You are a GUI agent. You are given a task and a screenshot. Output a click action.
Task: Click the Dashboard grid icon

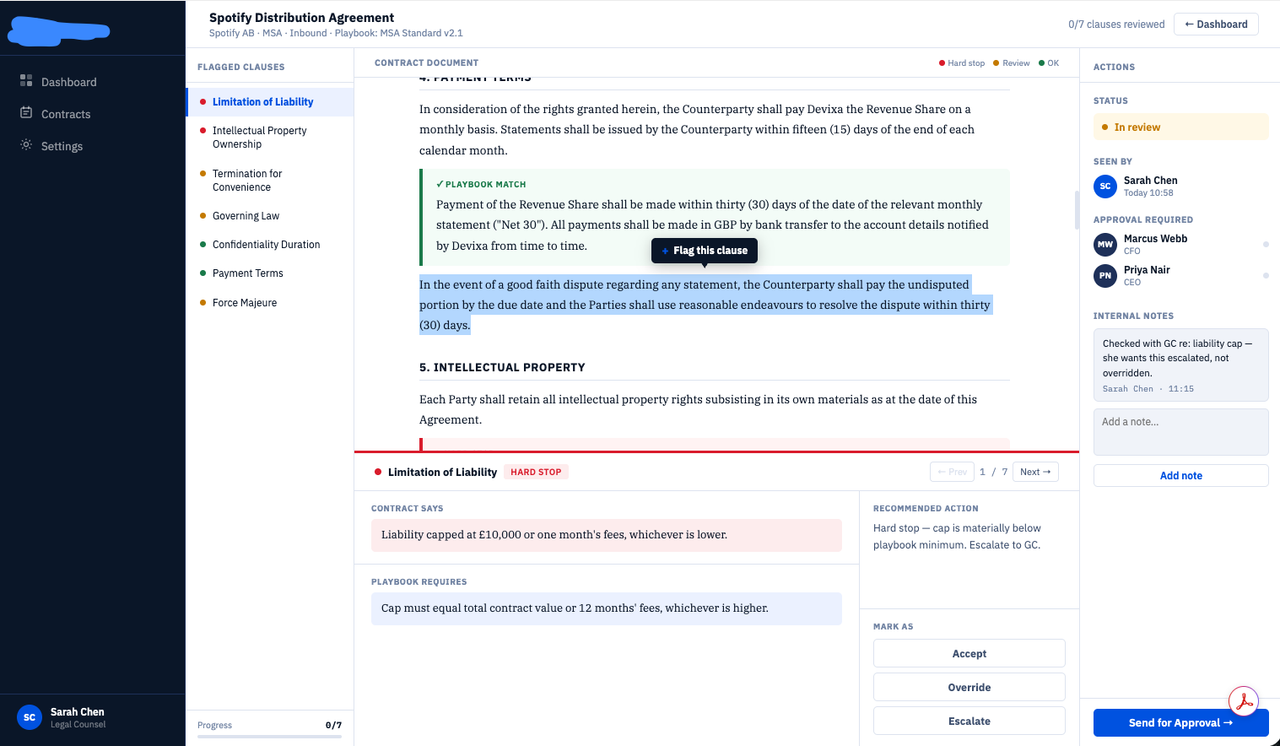point(26,81)
